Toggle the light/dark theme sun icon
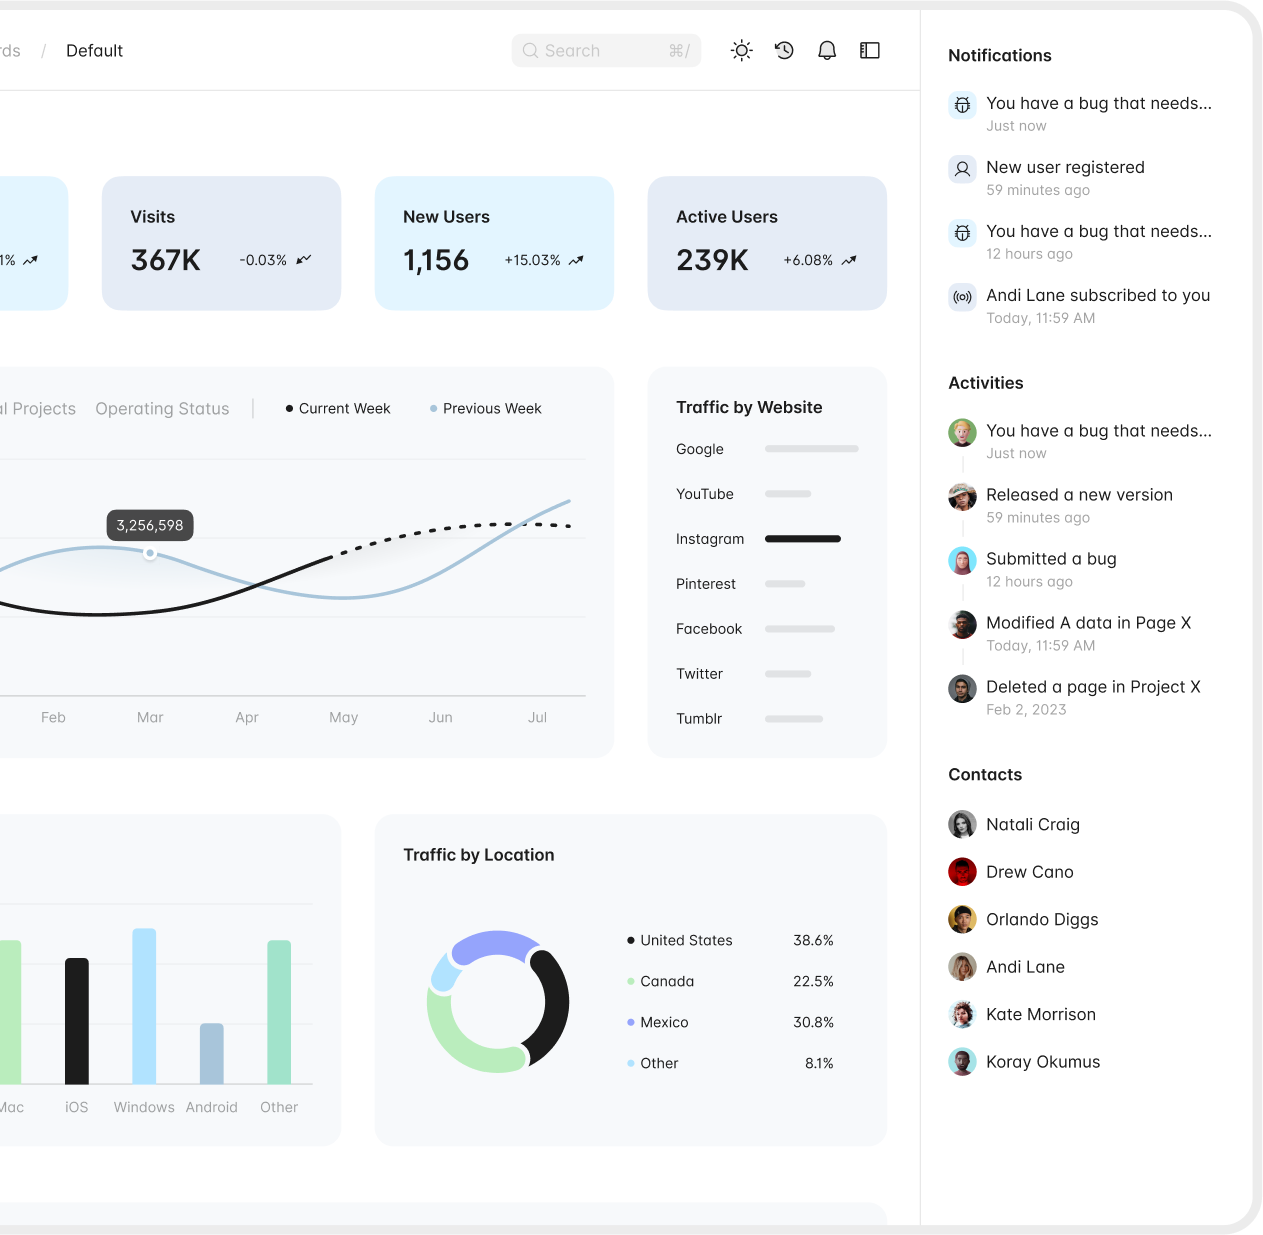Screen dimensions: 1263x1235 pos(741,50)
